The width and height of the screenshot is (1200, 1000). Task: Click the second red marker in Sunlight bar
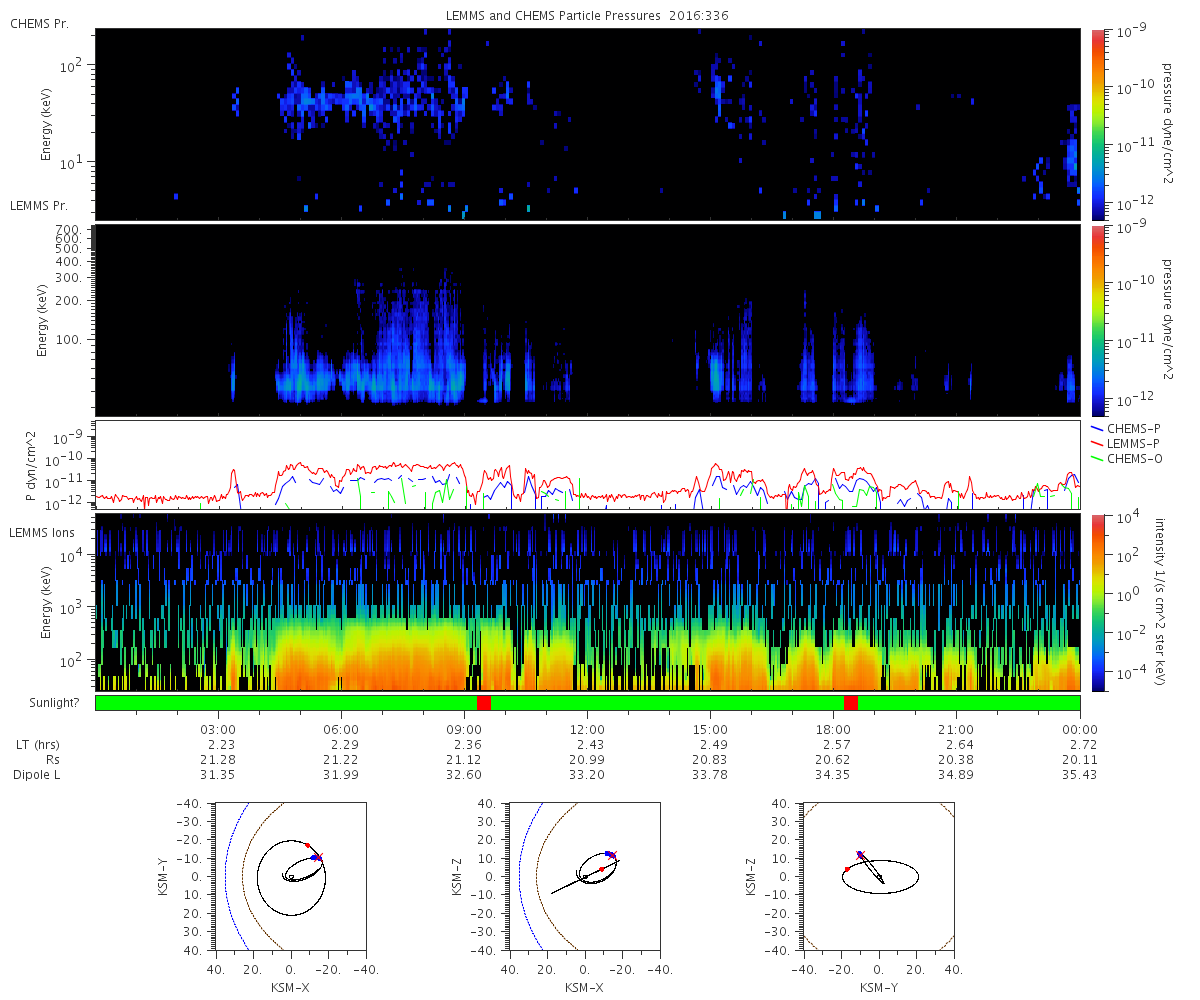tap(851, 703)
